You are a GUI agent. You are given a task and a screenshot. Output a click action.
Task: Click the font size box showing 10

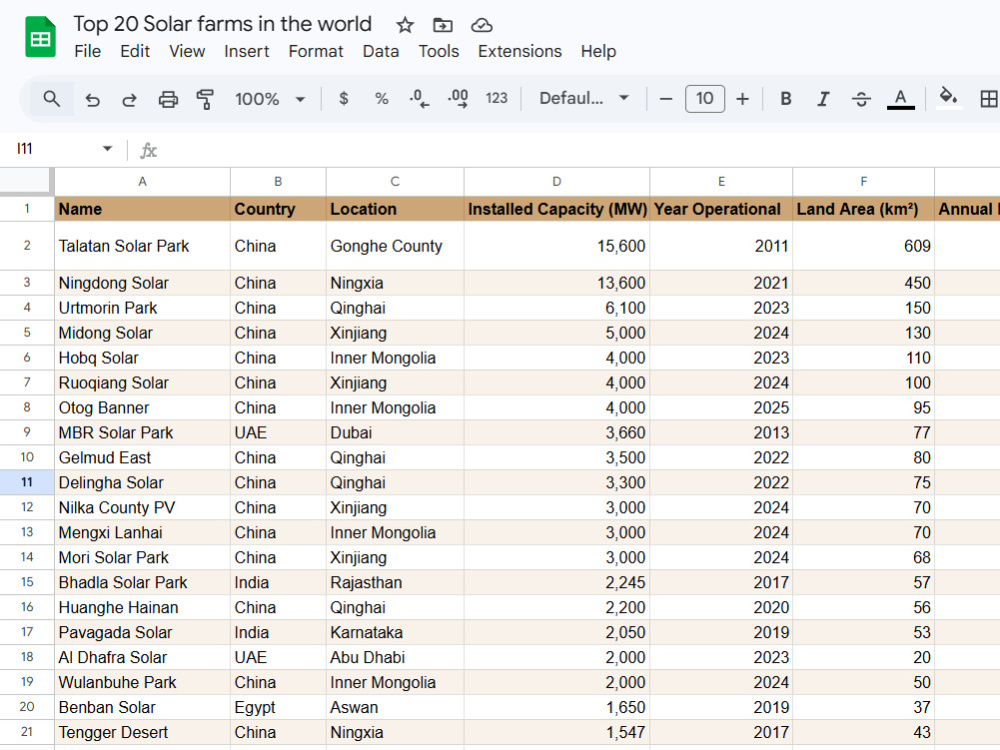(705, 99)
